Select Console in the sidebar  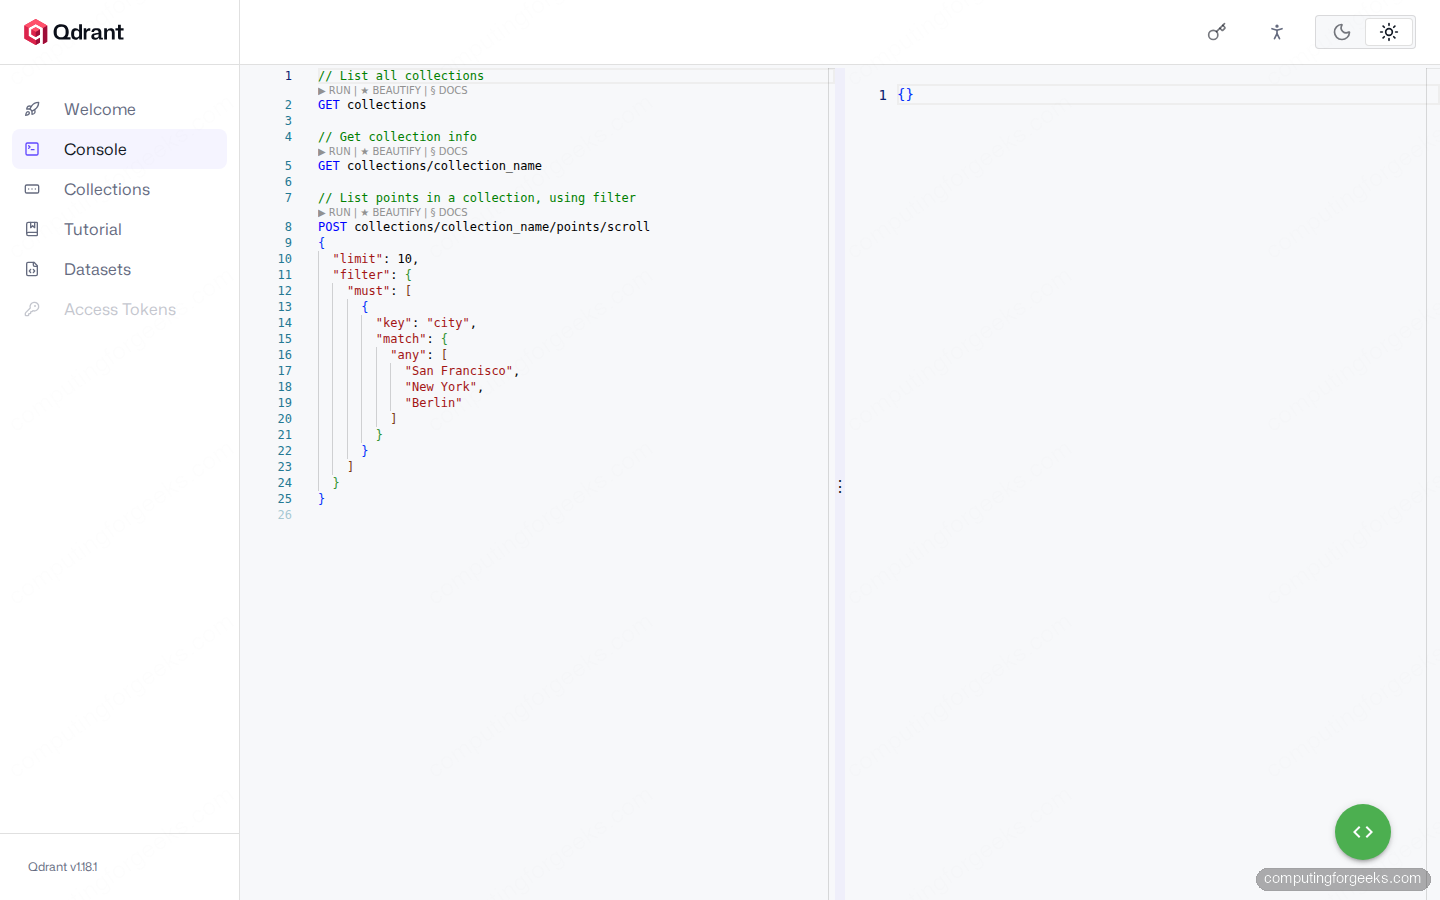[x=119, y=149]
